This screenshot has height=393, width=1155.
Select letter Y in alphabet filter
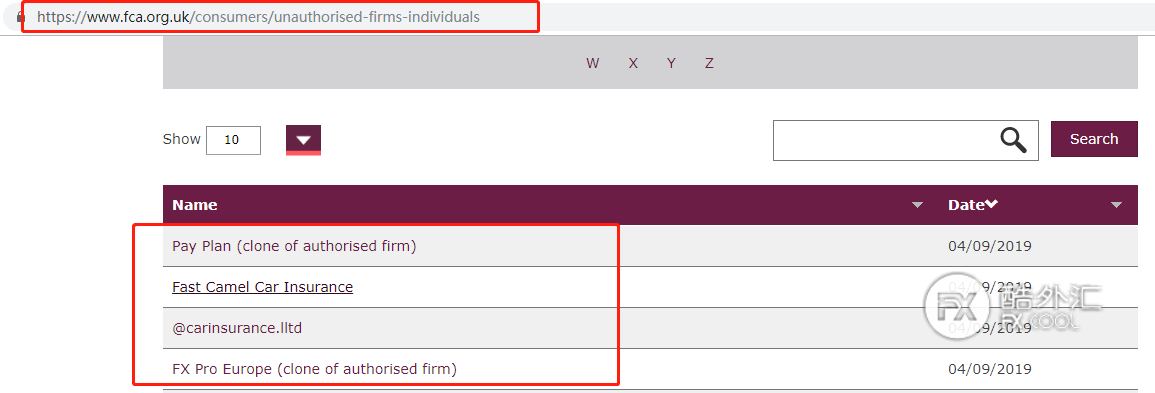(x=671, y=63)
